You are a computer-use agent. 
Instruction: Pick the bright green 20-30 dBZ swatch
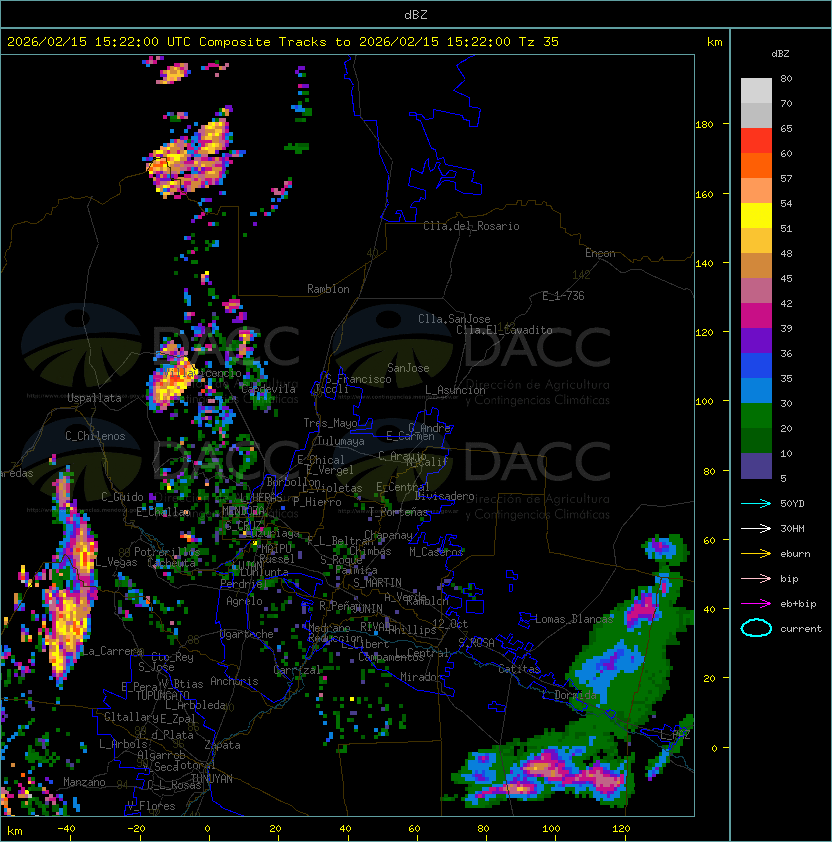[756, 416]
